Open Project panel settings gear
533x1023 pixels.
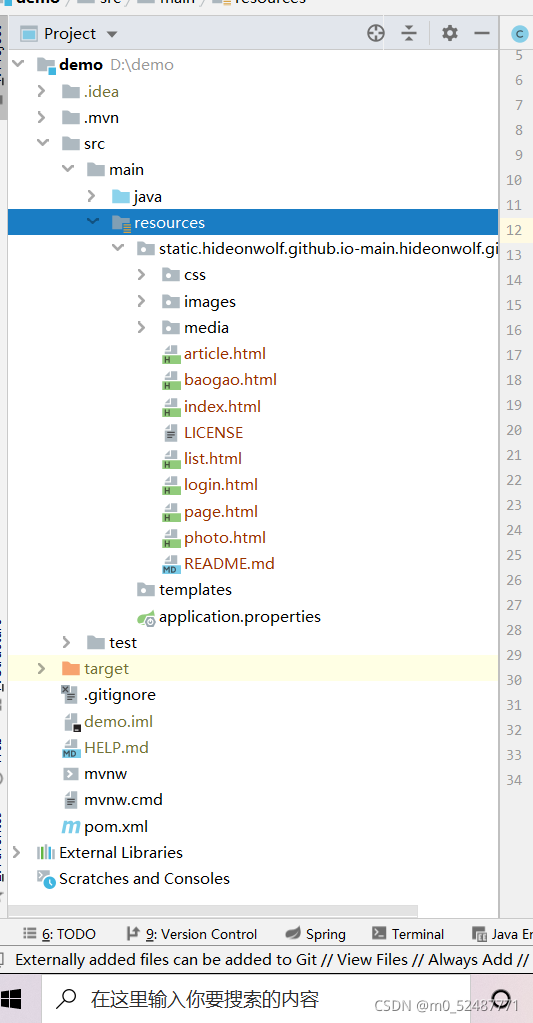pyautogui.click(x=449, y=33)
